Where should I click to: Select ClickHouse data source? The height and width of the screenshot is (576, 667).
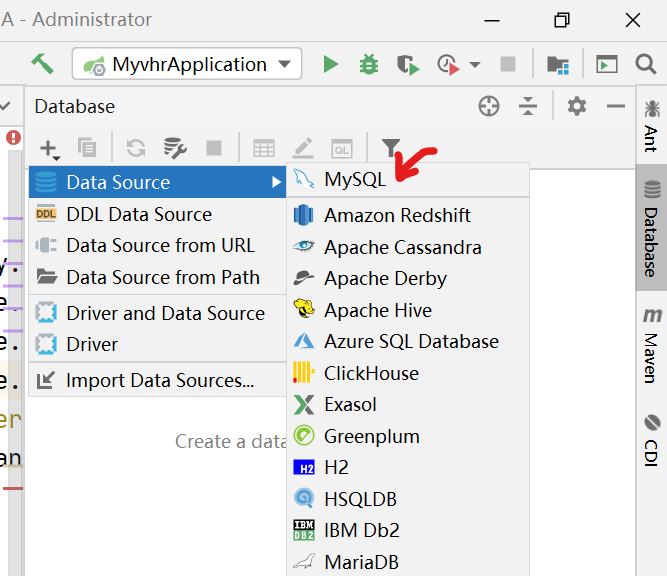coord(408,373)
